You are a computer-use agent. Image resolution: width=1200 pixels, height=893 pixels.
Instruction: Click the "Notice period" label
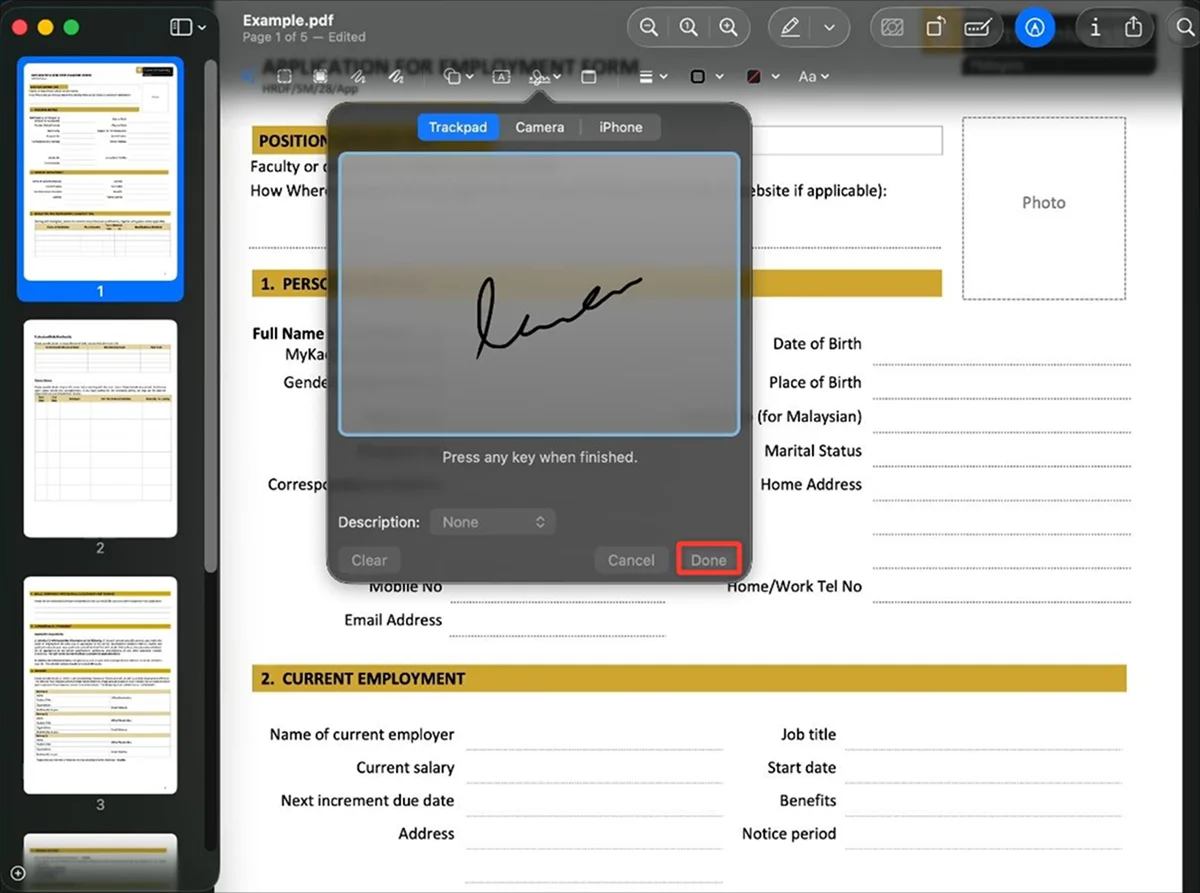click(789, 833)
